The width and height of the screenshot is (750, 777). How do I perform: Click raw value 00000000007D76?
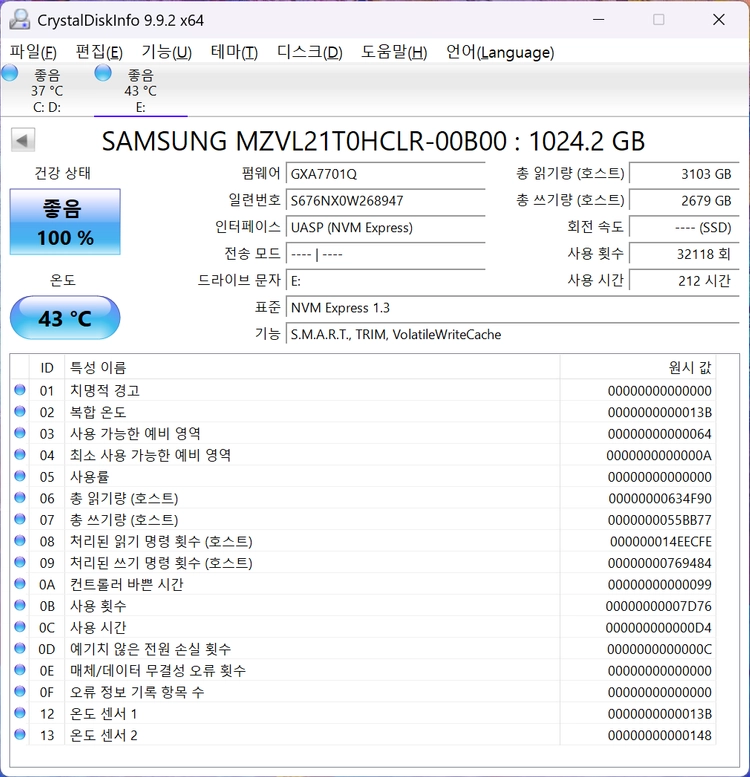click(x=659, y=606)
